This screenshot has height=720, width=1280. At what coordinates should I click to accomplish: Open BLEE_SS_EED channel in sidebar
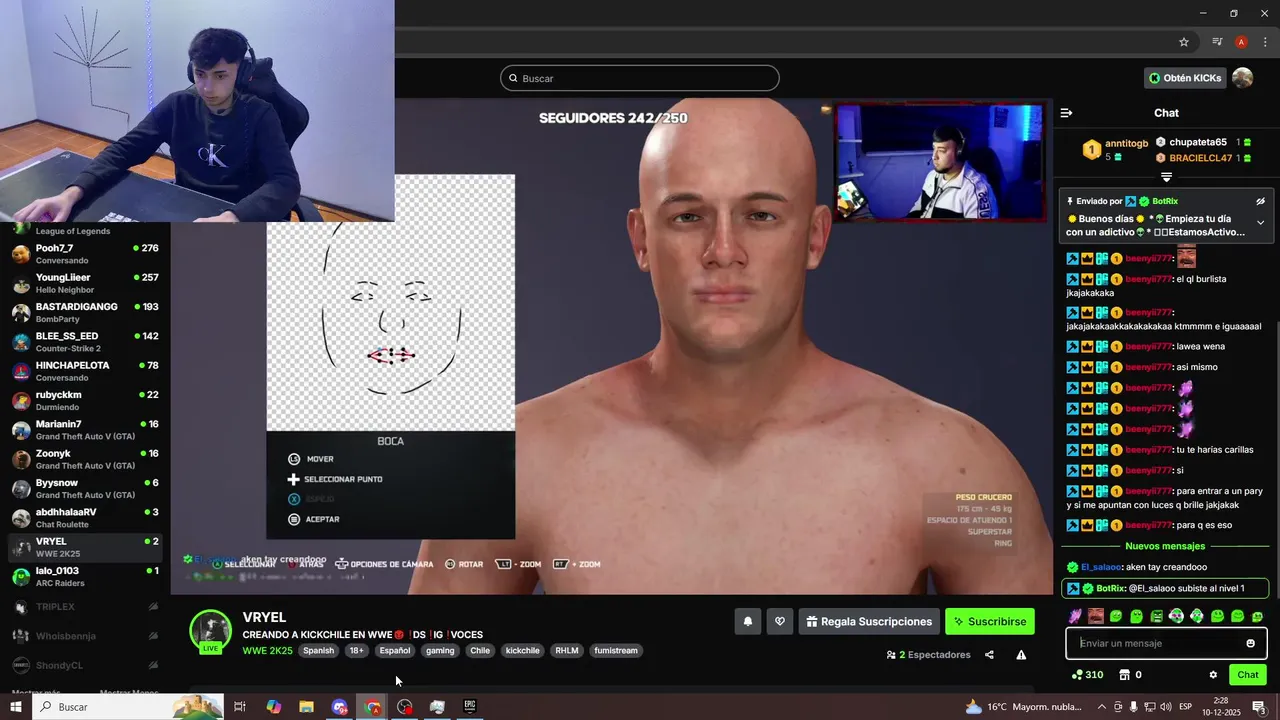85,341
